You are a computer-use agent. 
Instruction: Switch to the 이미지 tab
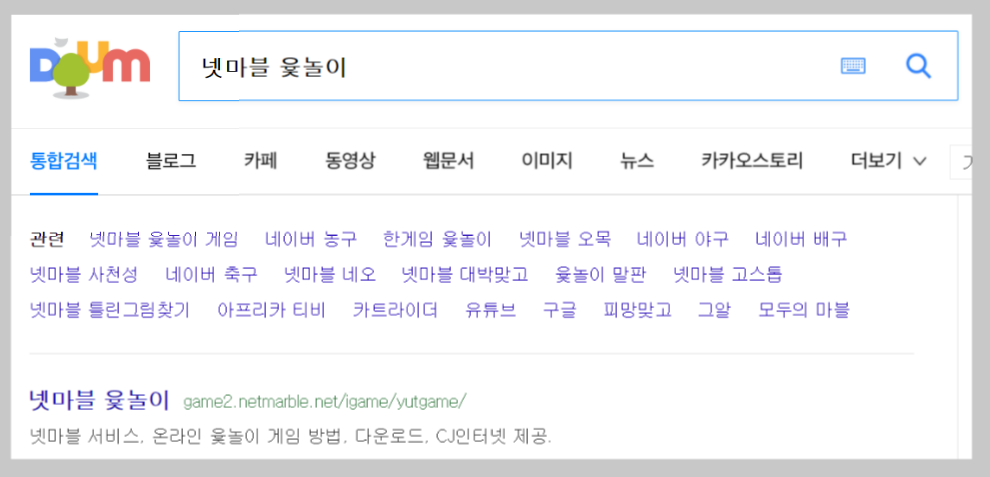(x=547, y=161)
